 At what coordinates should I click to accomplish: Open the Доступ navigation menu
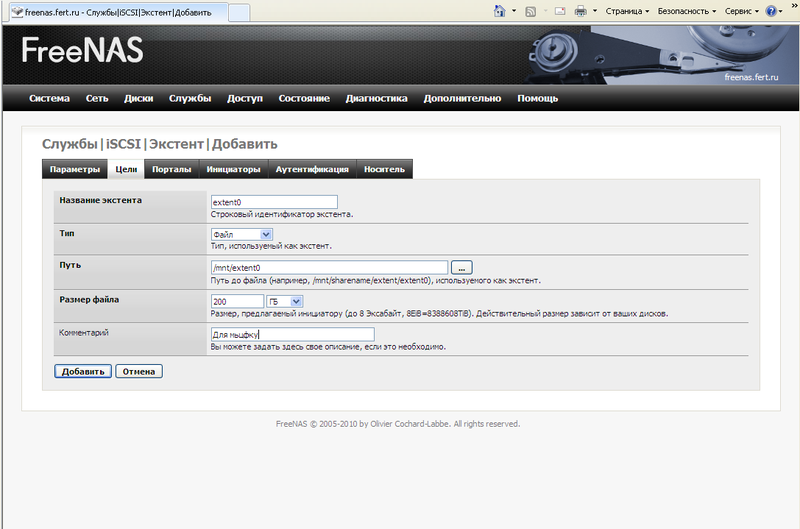click(x=245, y=98)
